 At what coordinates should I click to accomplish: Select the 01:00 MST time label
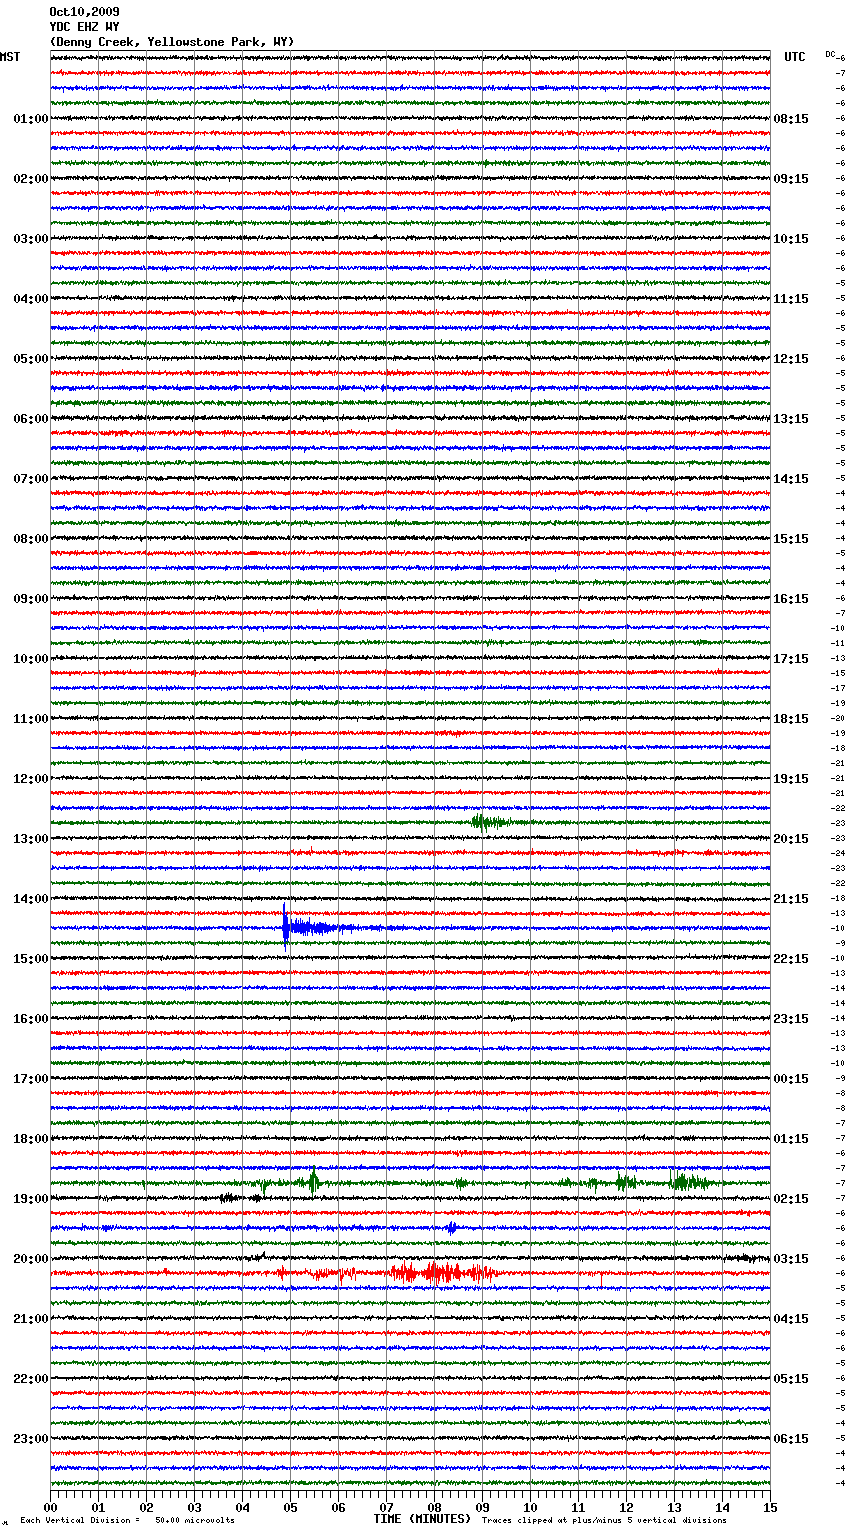[31, 119]
